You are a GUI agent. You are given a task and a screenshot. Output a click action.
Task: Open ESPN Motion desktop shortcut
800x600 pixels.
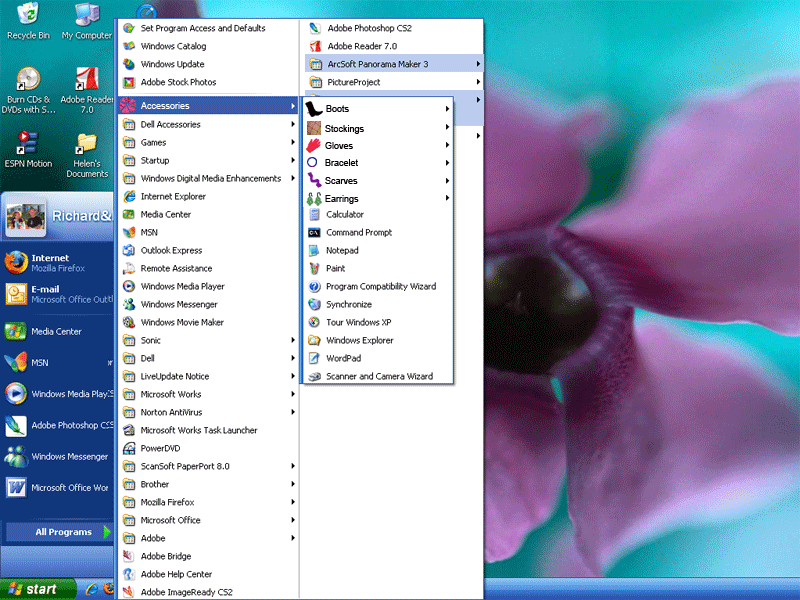pyautogui.click(x=29, y=149)
